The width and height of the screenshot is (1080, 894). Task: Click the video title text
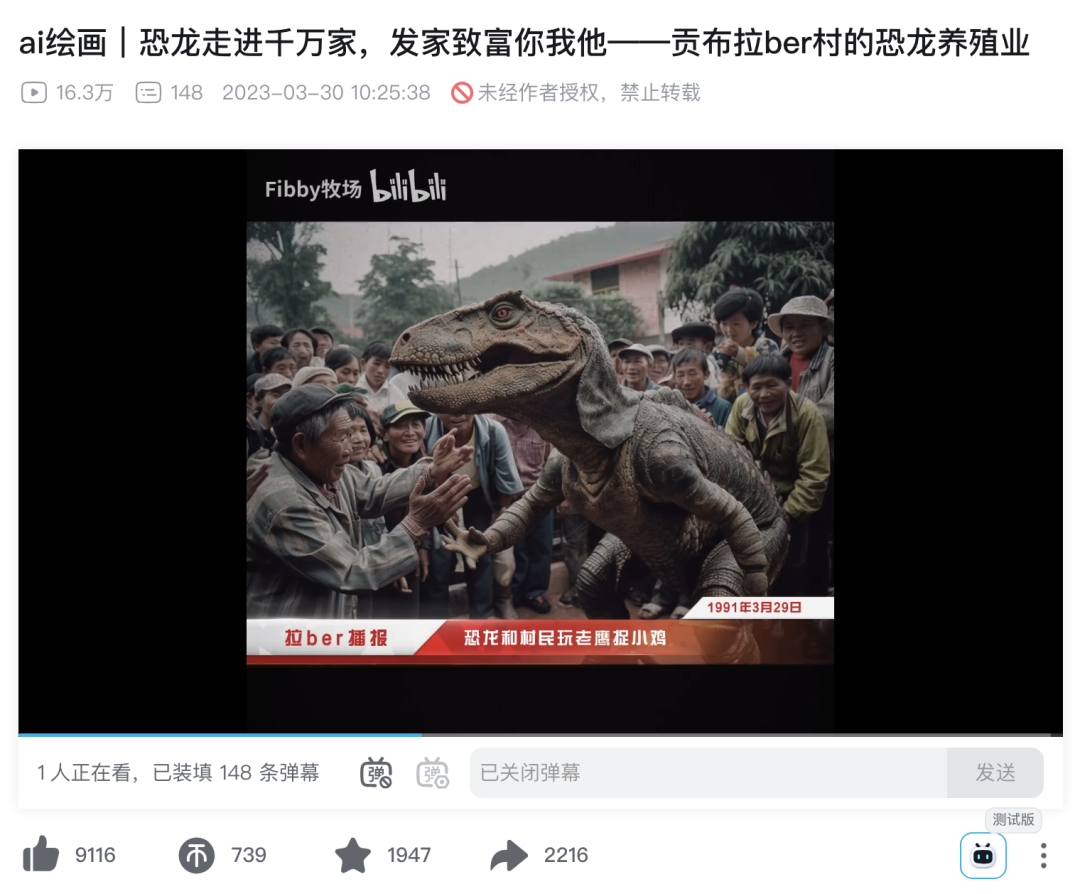524,43
